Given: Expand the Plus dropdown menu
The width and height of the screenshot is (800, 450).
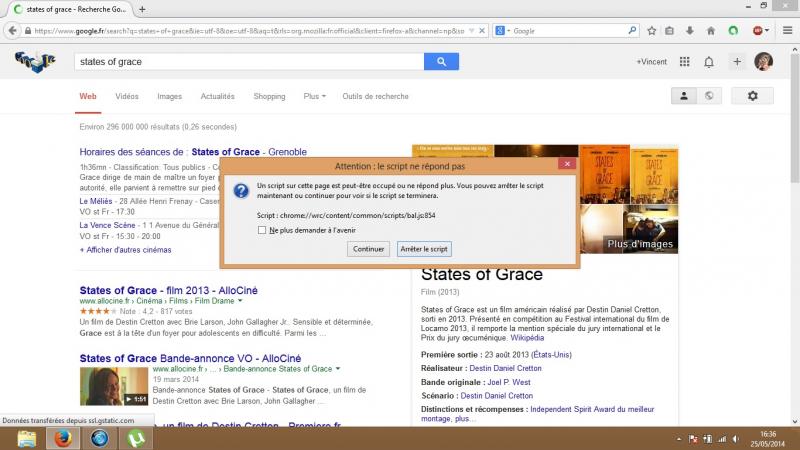Looking at the screenshot, I should point(314,96).
